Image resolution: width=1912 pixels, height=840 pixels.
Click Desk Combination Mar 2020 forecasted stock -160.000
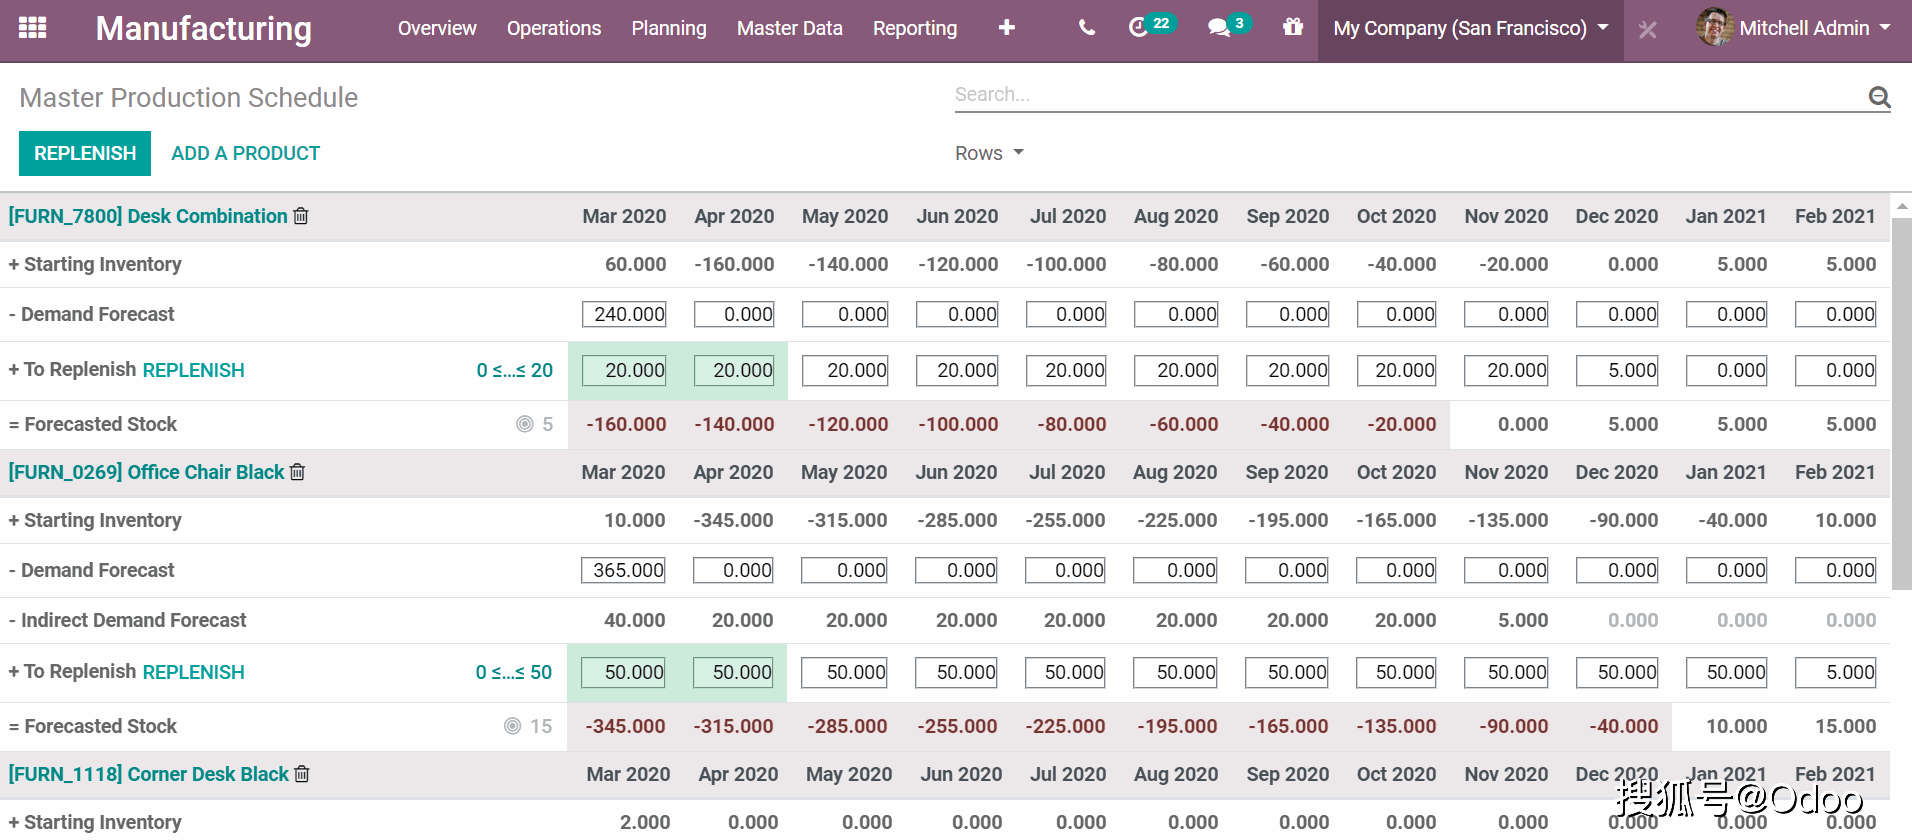pos(626,424)
